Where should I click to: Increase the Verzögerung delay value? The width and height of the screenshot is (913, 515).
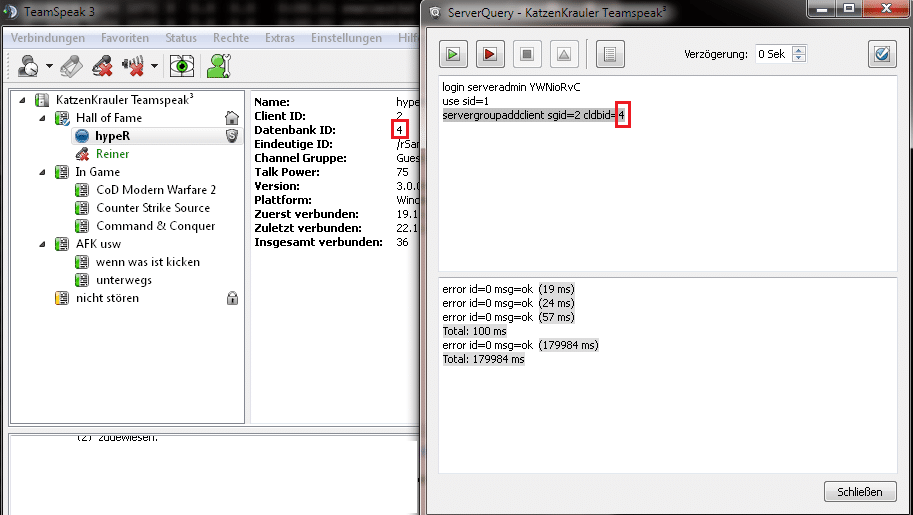(799, 50)
